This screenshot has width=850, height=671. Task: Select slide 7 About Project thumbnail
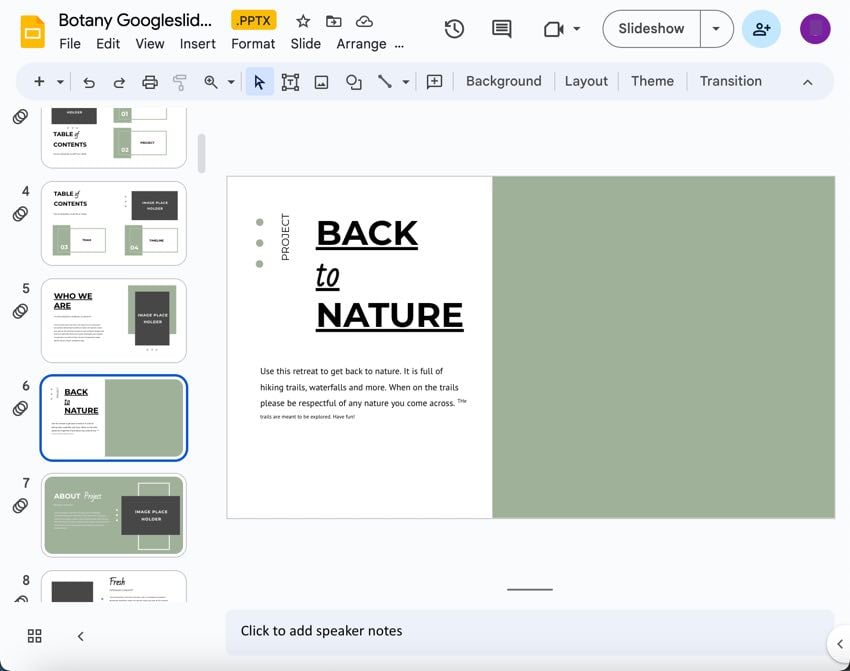click(114, 515)
